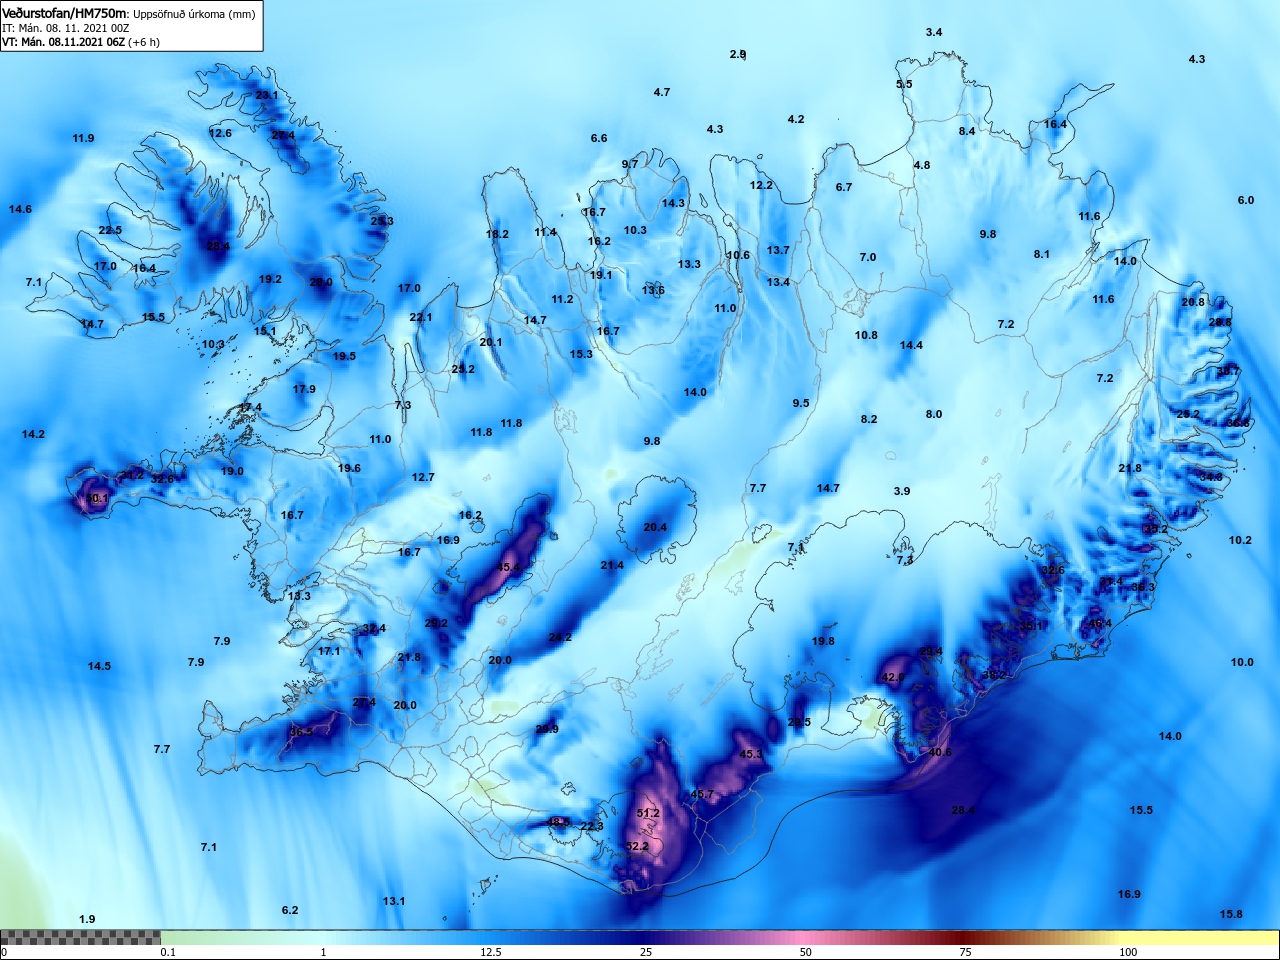Image resolution: width=1280 pixels, height=960 pixels.
Task: Click the 19.2 precipitation value
Action: pyautogui.click(x=270, y=279)
